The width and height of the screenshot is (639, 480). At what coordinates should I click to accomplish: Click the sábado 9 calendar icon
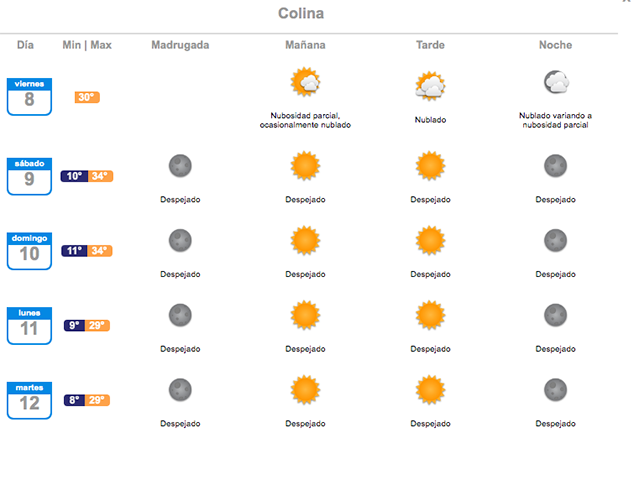coord(29,176)
